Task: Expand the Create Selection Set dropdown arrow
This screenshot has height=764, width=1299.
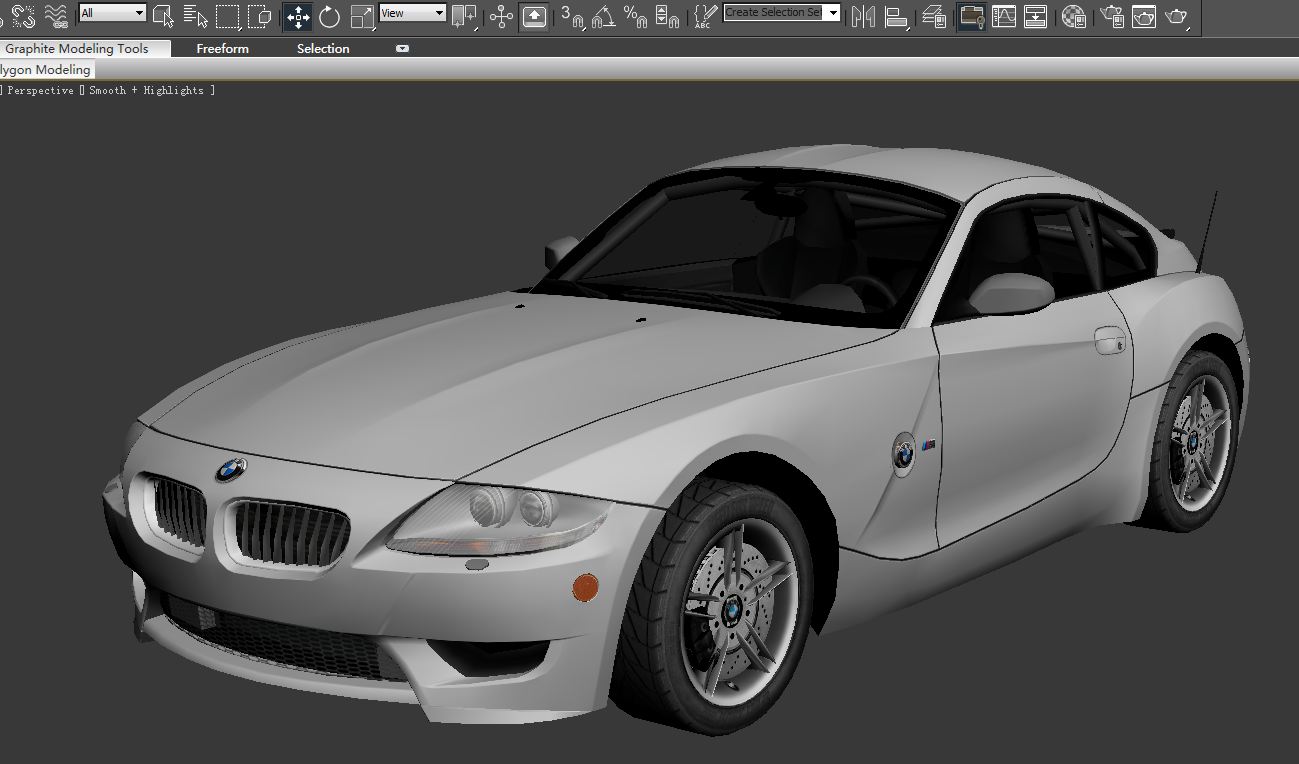Action: click(x=832, y=13)
